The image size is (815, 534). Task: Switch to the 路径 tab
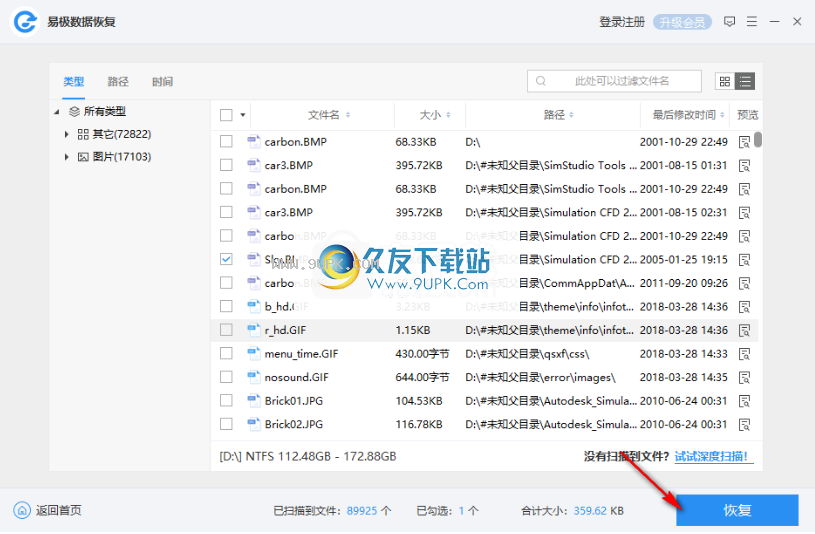coord(118,82)
